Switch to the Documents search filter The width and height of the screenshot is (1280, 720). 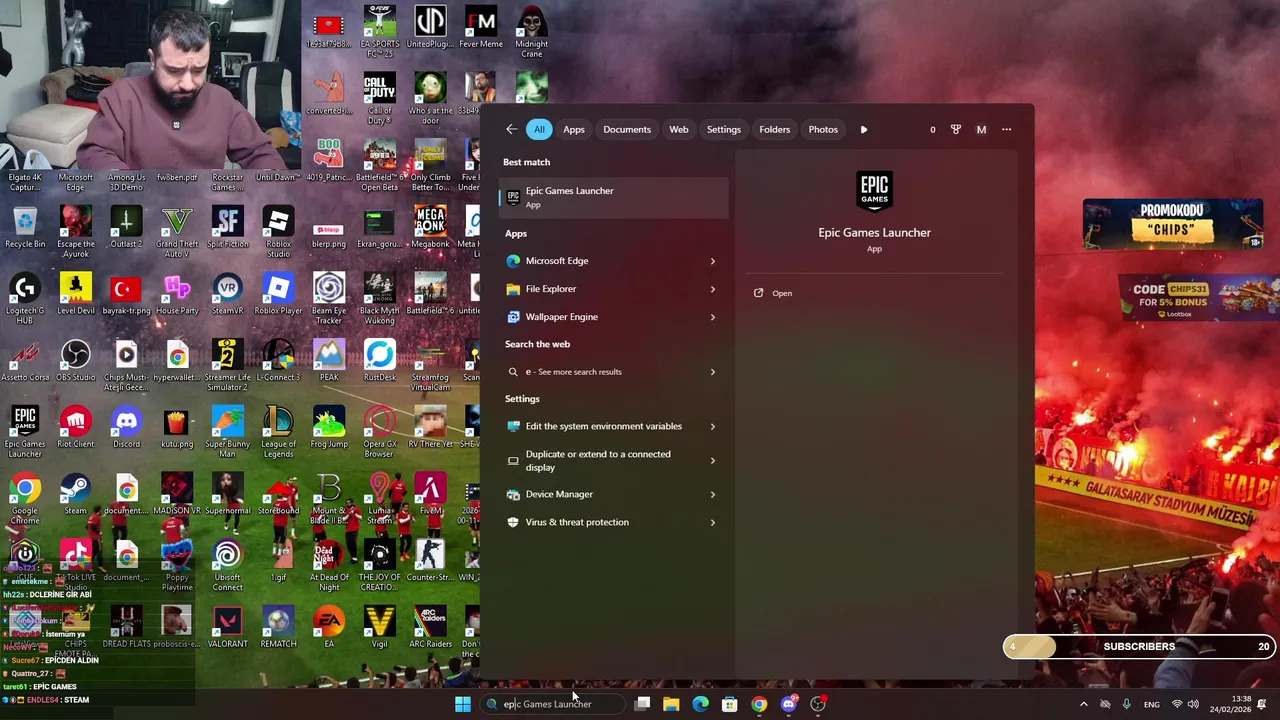(627, 129)
